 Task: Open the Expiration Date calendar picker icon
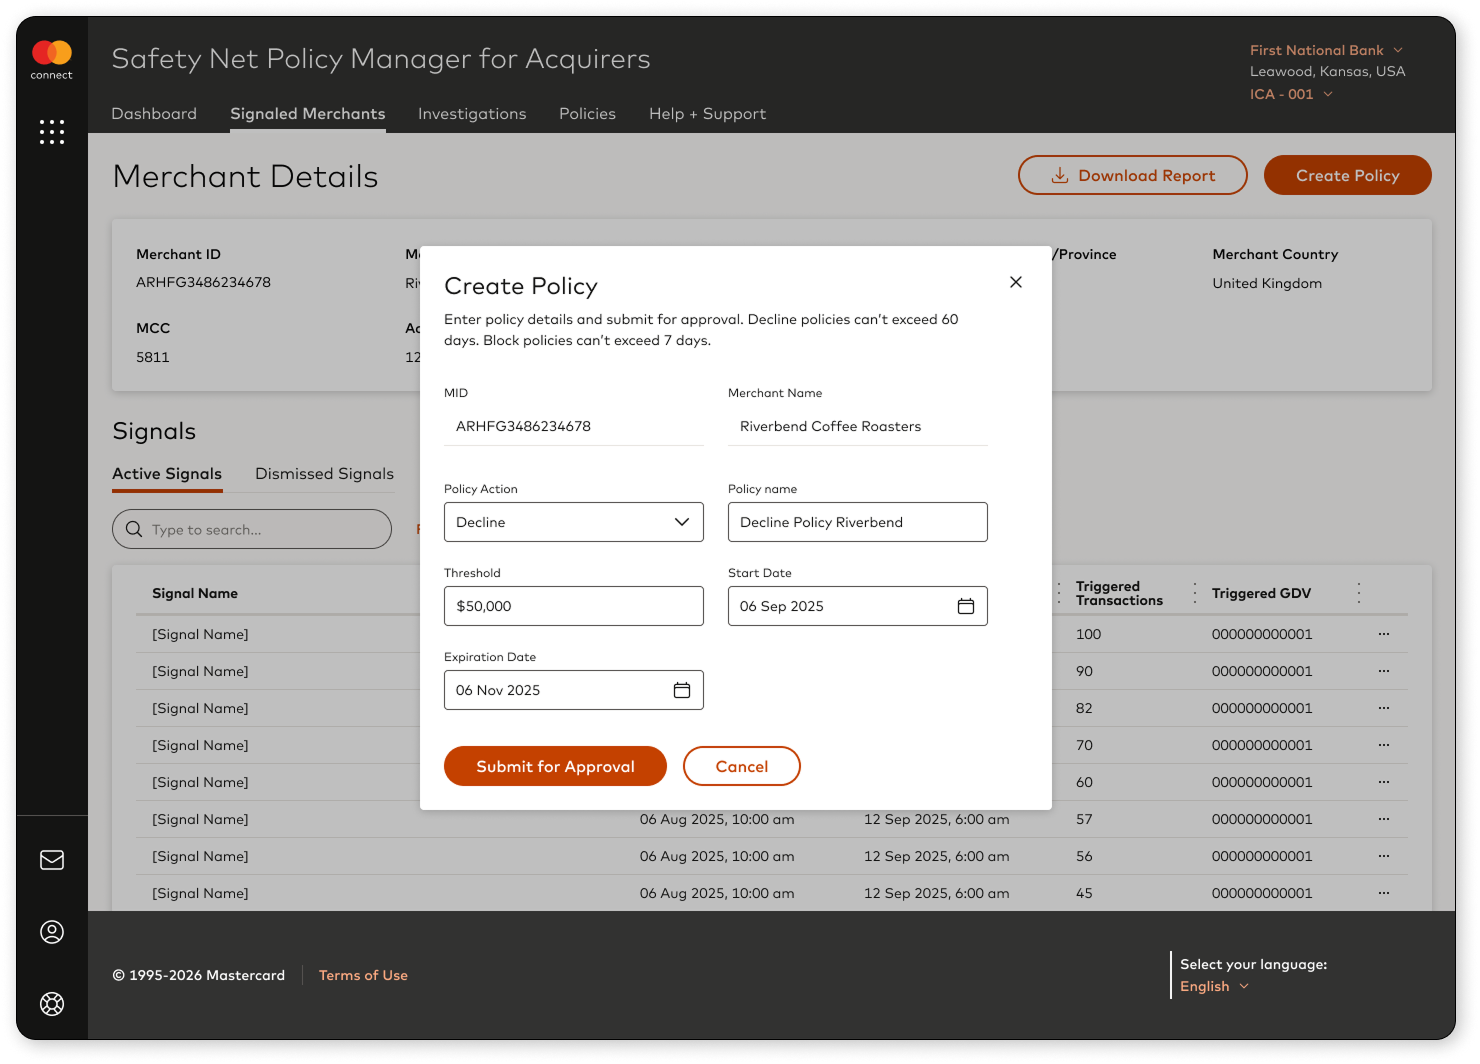(682, 690)
